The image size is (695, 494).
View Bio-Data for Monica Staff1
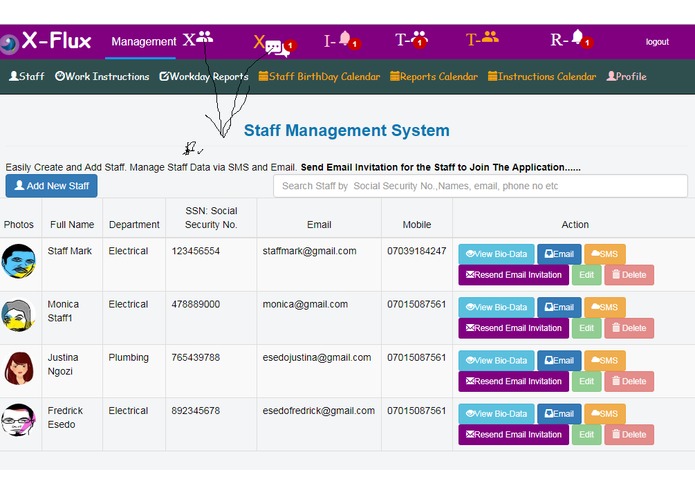tap(496, 307)
